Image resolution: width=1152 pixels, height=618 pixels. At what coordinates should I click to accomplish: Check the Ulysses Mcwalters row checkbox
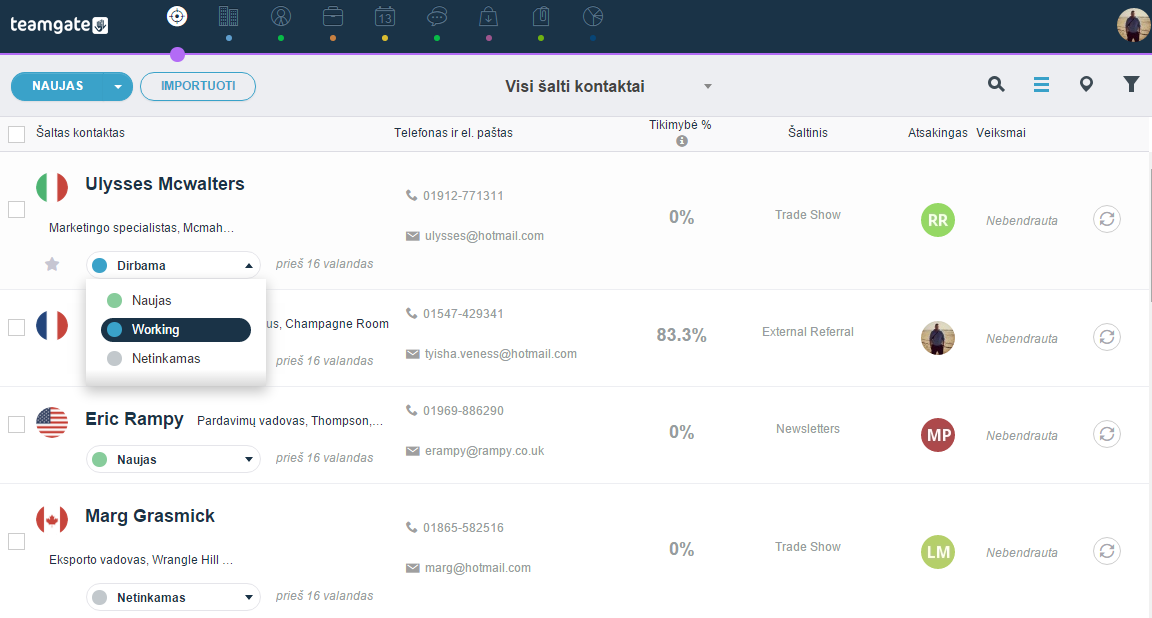point(16,209)
